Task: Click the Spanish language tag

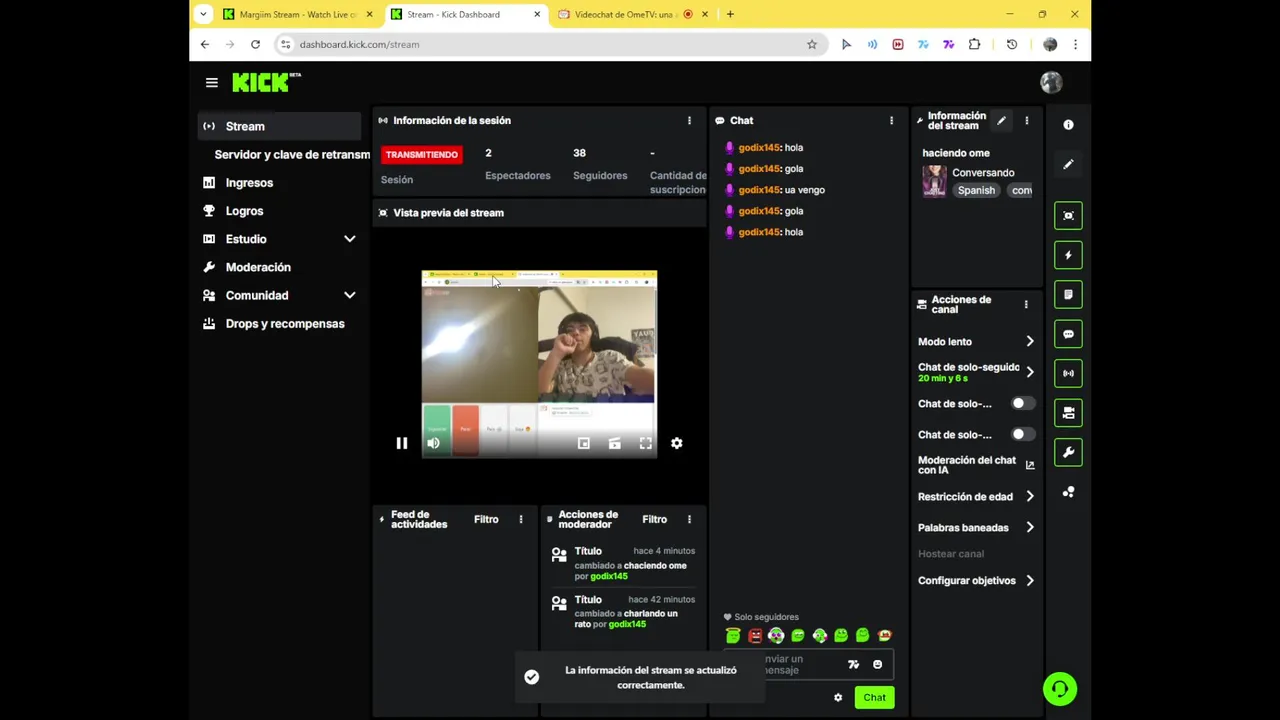Action: (x=976, y=191)
